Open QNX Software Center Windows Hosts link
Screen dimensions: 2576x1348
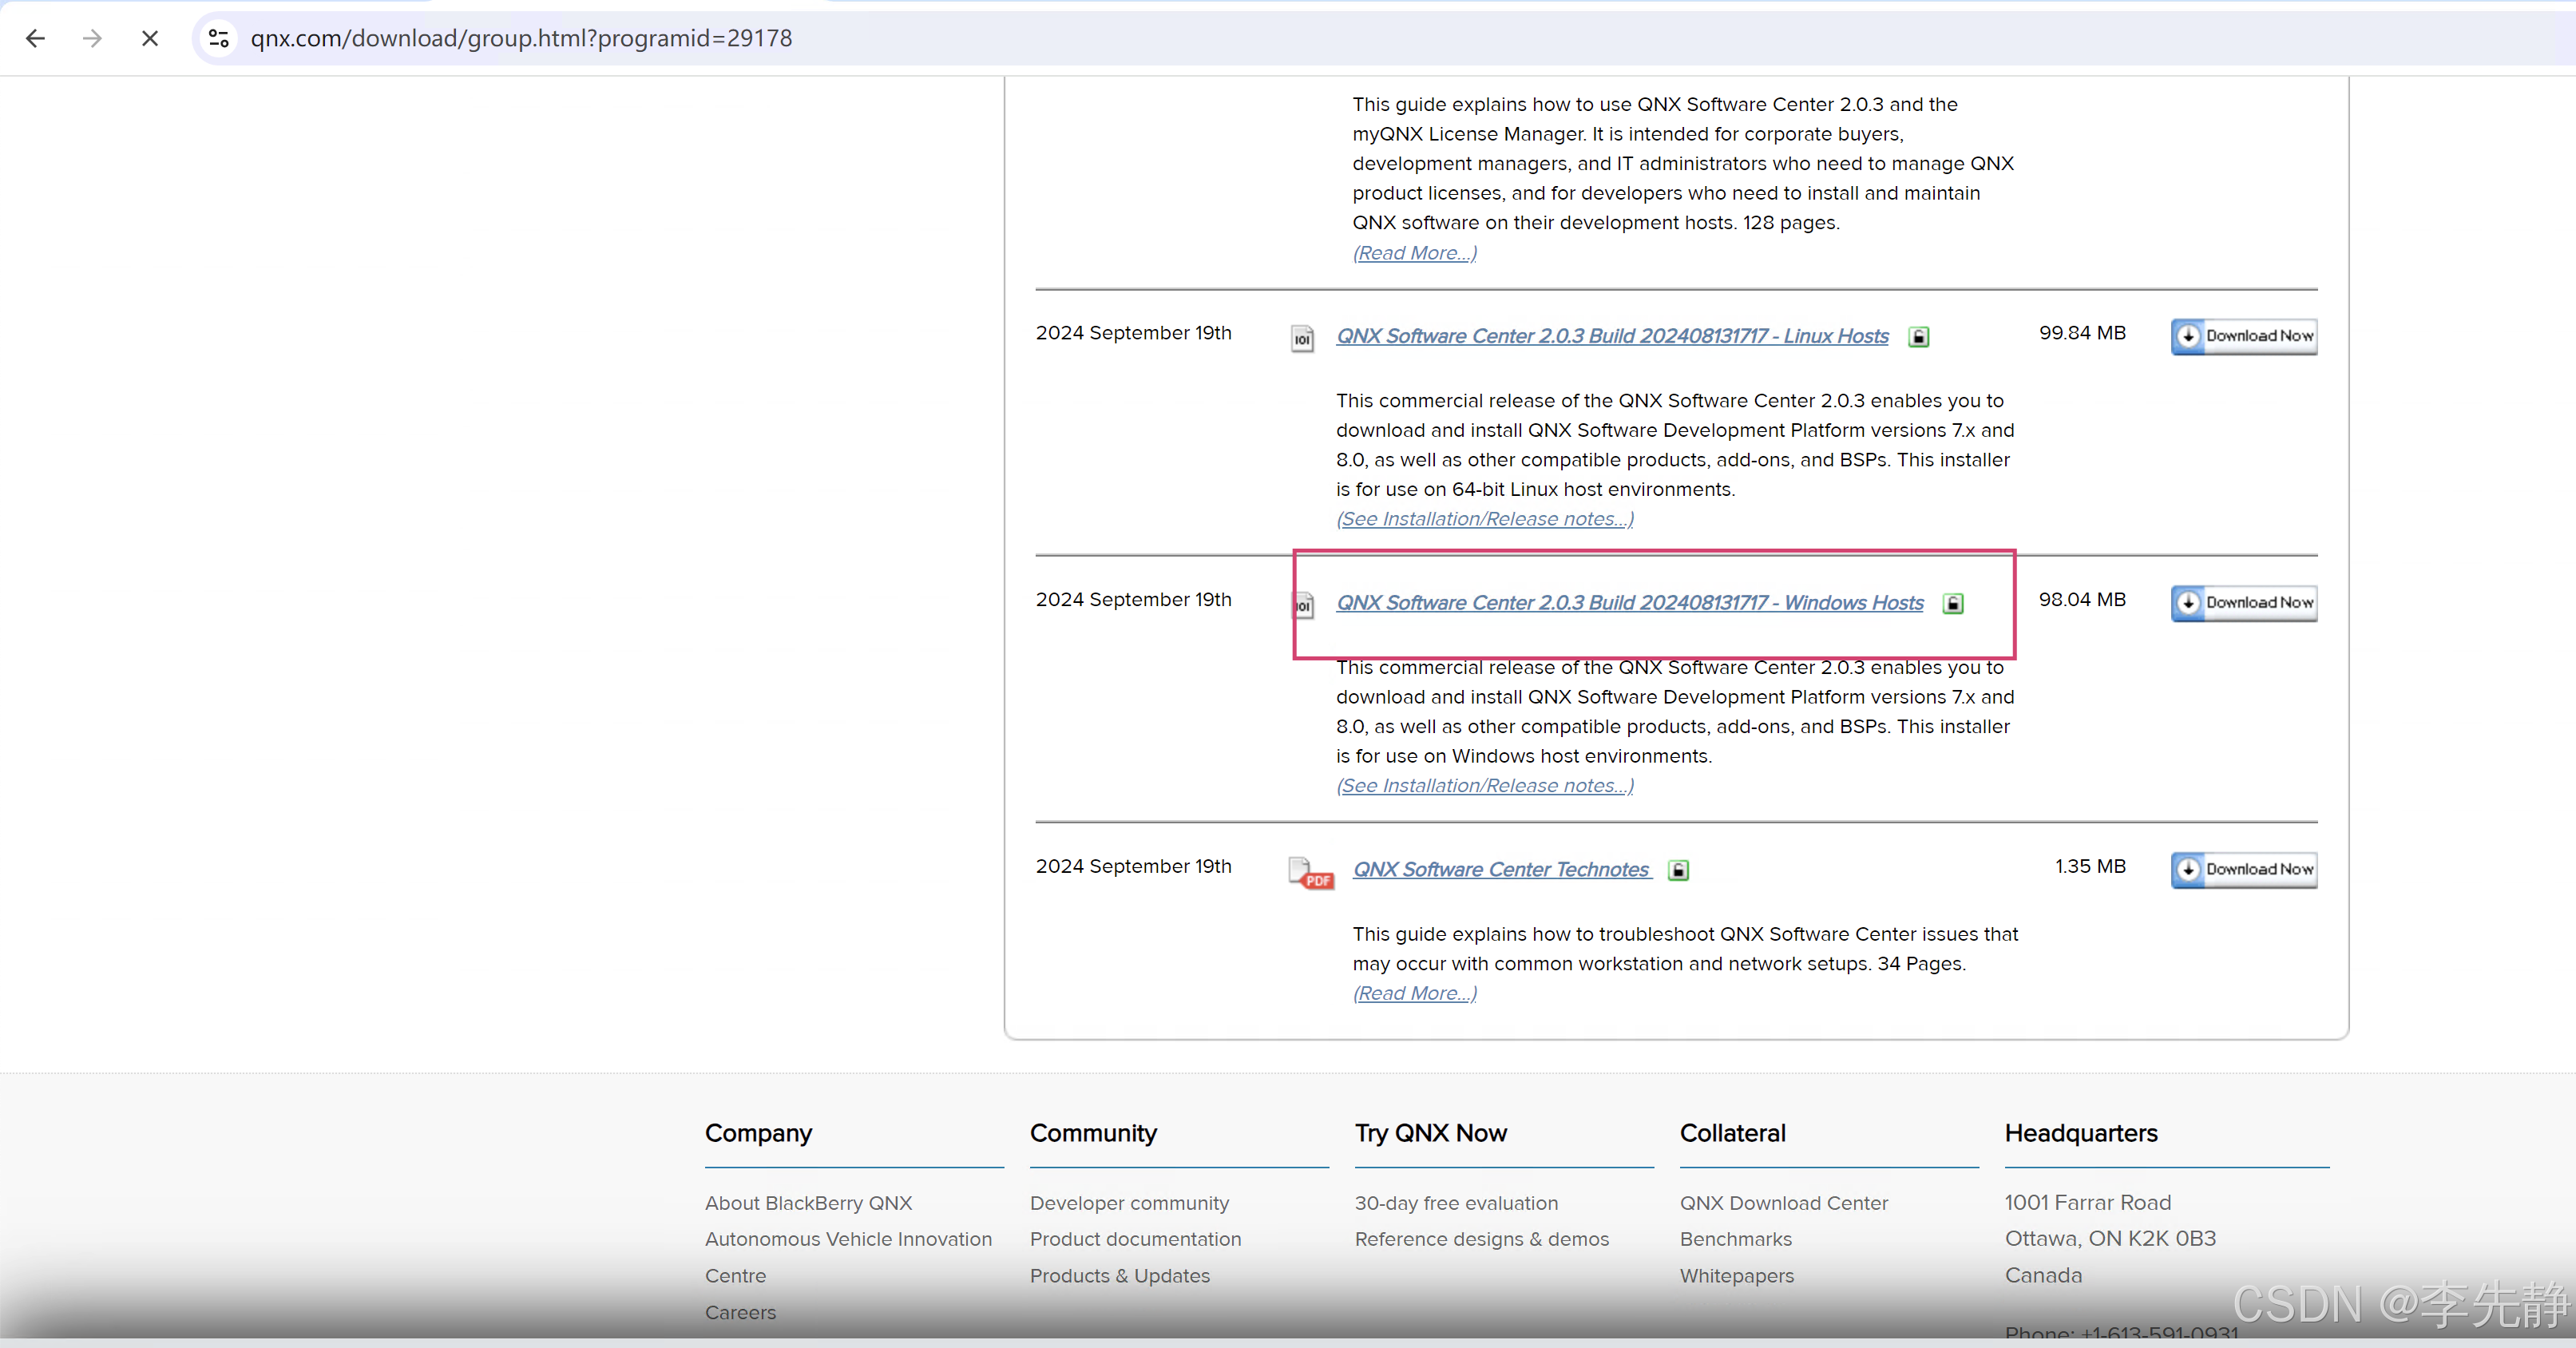[x=1630, y=602]
